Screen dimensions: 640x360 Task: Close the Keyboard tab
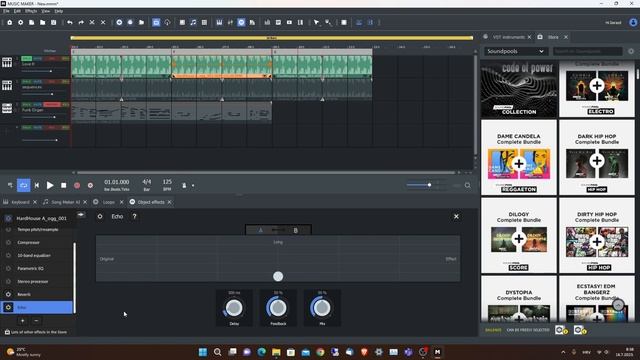pyautogui.click(x=35, y=202)
